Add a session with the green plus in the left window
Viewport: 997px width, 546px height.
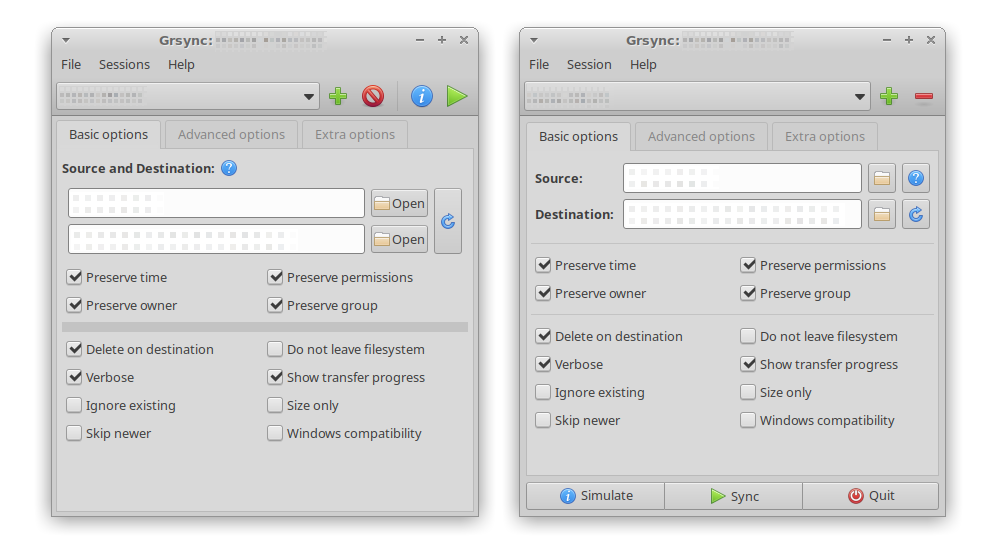pyautogui.click(x=338, y=97)
